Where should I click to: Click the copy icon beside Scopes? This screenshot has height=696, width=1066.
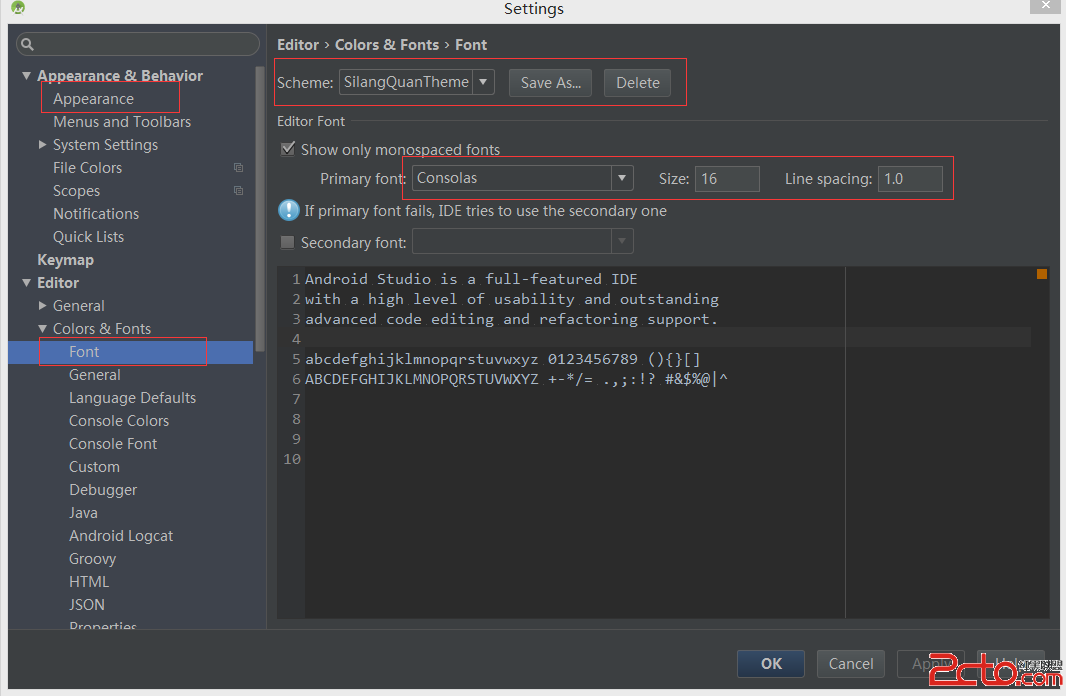(x=239, y=191)
